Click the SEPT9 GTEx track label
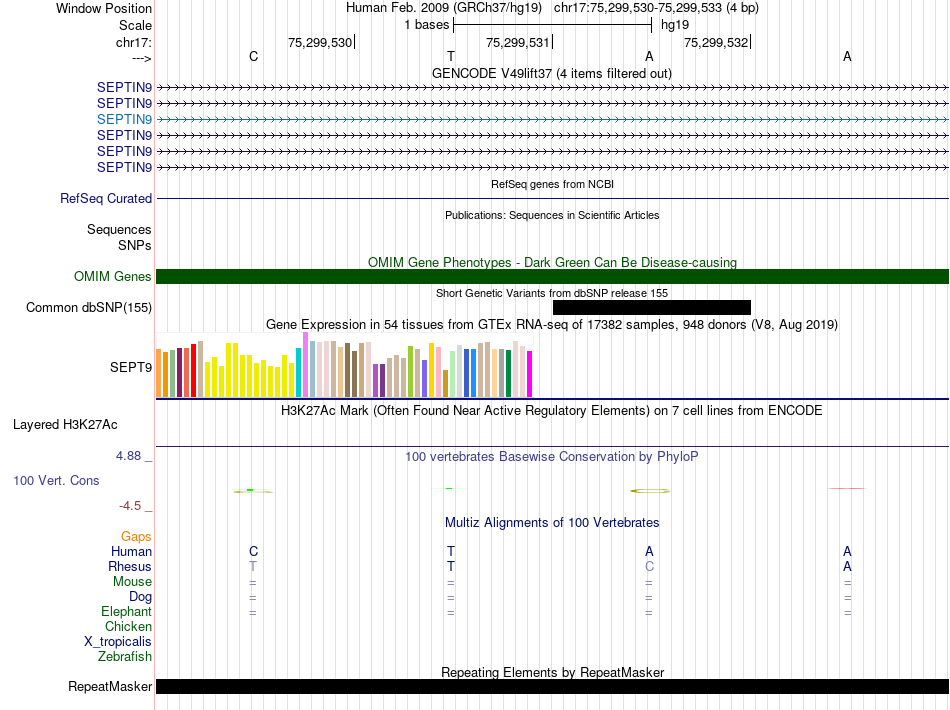The image size is (950, 710). click(131, 367)
